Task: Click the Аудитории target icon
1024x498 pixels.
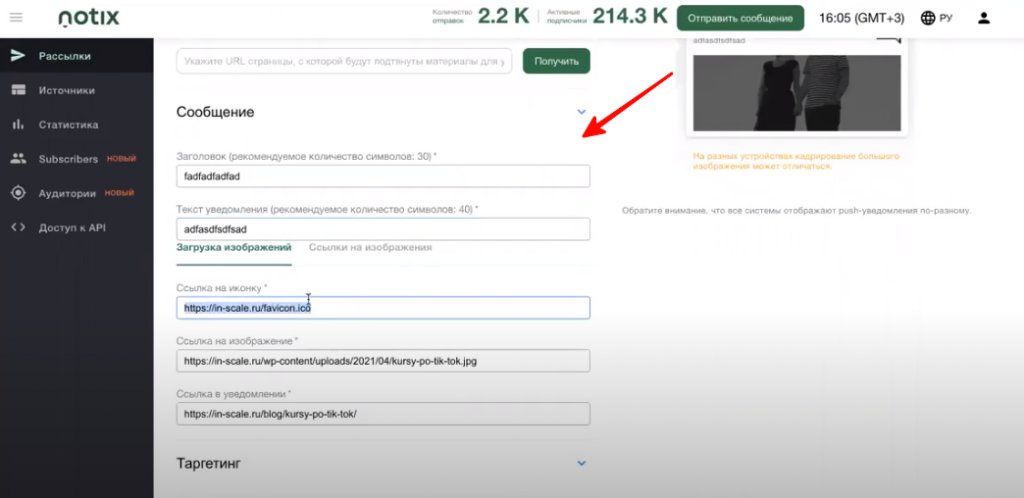Action: pos(17,193)
